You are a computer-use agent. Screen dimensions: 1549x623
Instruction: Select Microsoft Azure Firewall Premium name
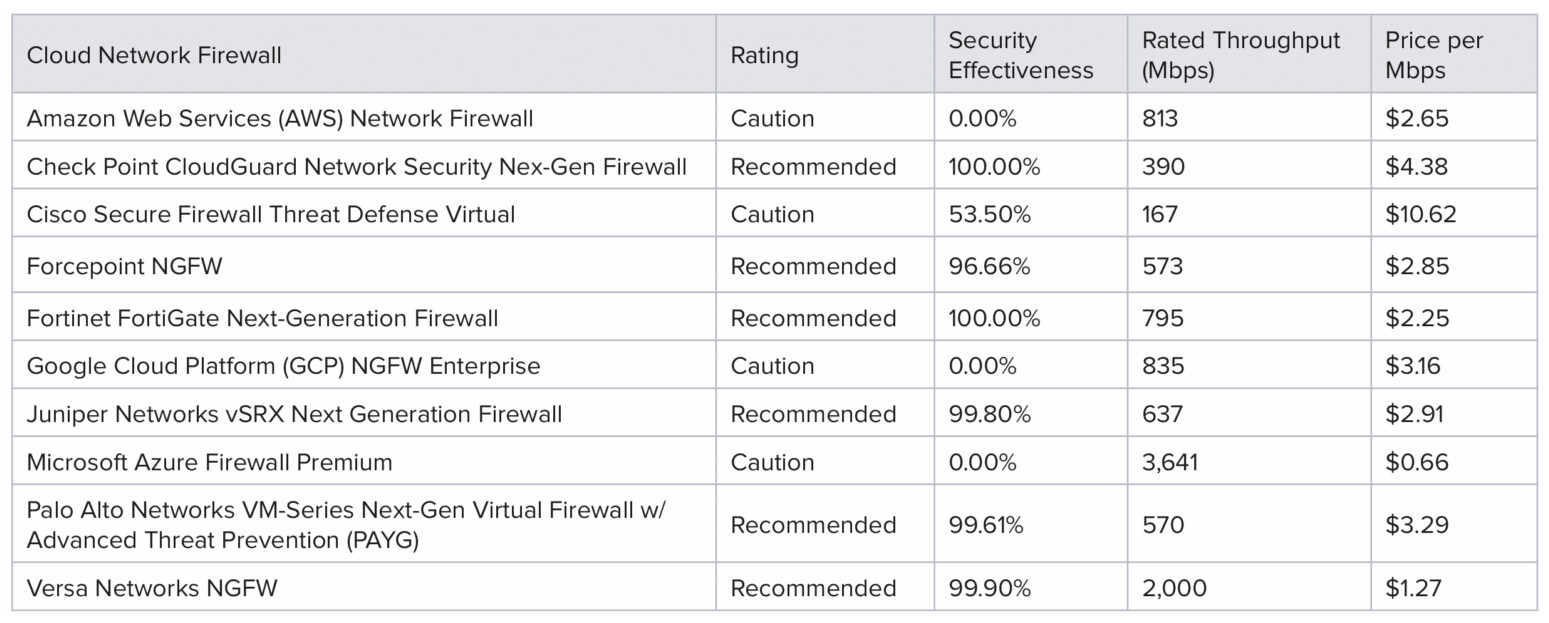pos(209,462)
